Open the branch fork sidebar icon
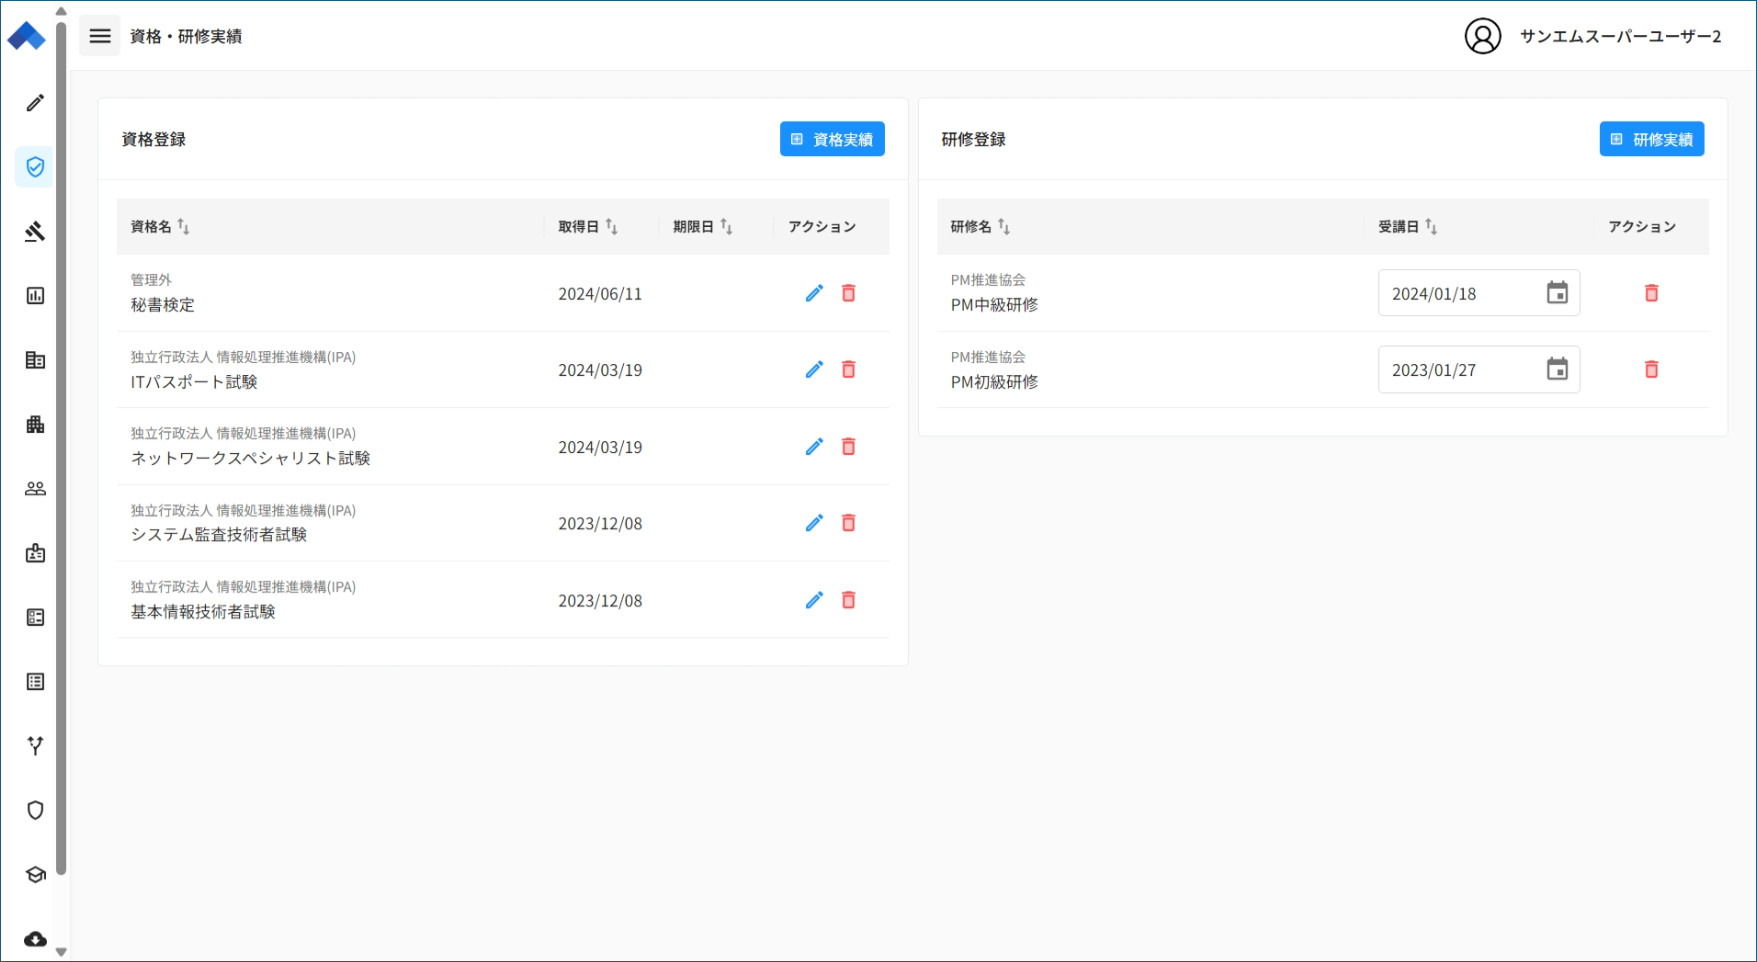The image size is (1757, 962). [35, 746]
